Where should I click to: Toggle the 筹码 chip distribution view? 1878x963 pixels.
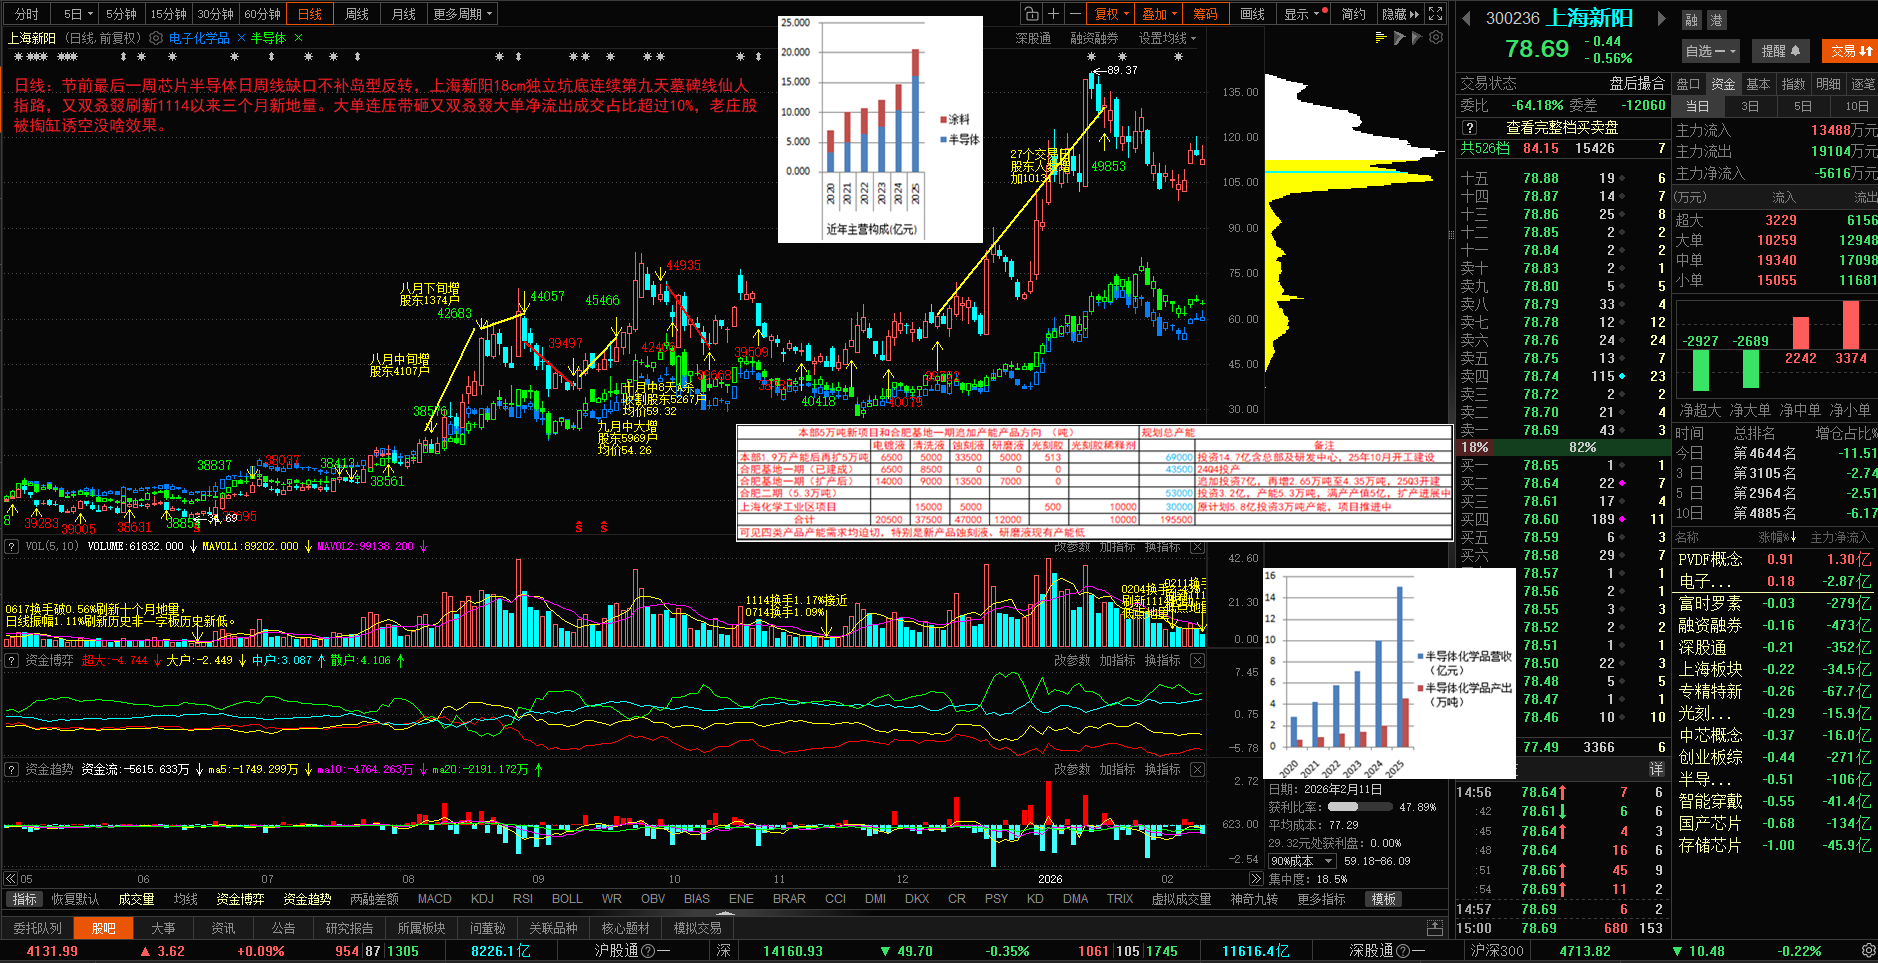coord(1205,14)
